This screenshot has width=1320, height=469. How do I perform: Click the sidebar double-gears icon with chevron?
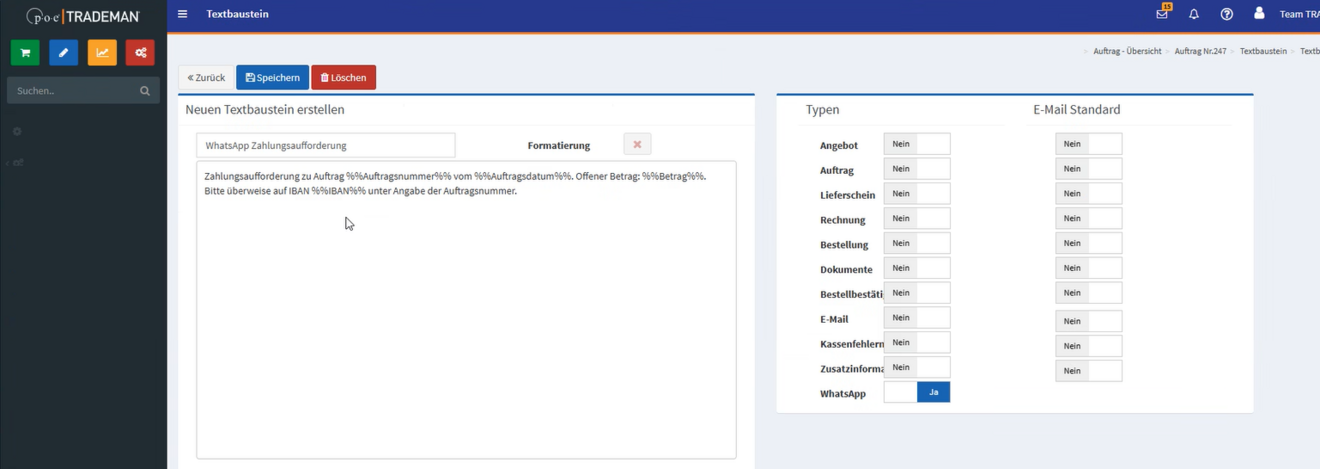point(16,162)
